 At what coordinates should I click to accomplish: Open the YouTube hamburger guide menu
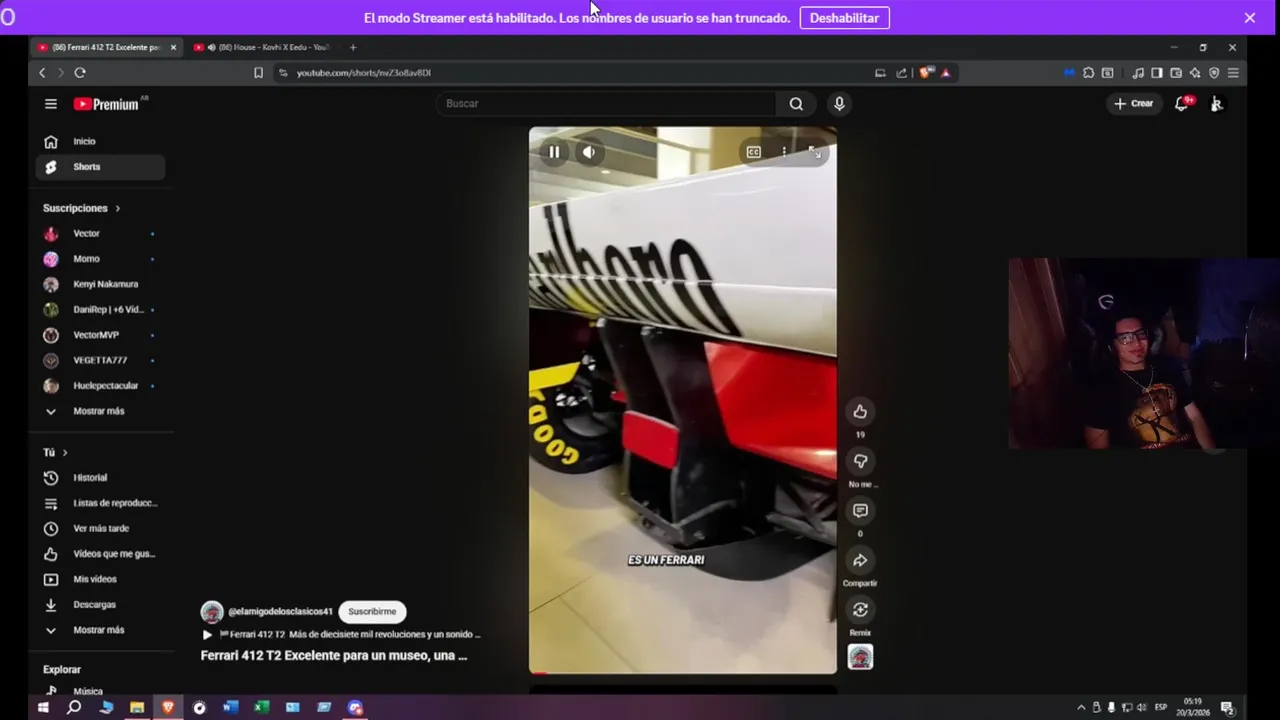coord(51,104)
